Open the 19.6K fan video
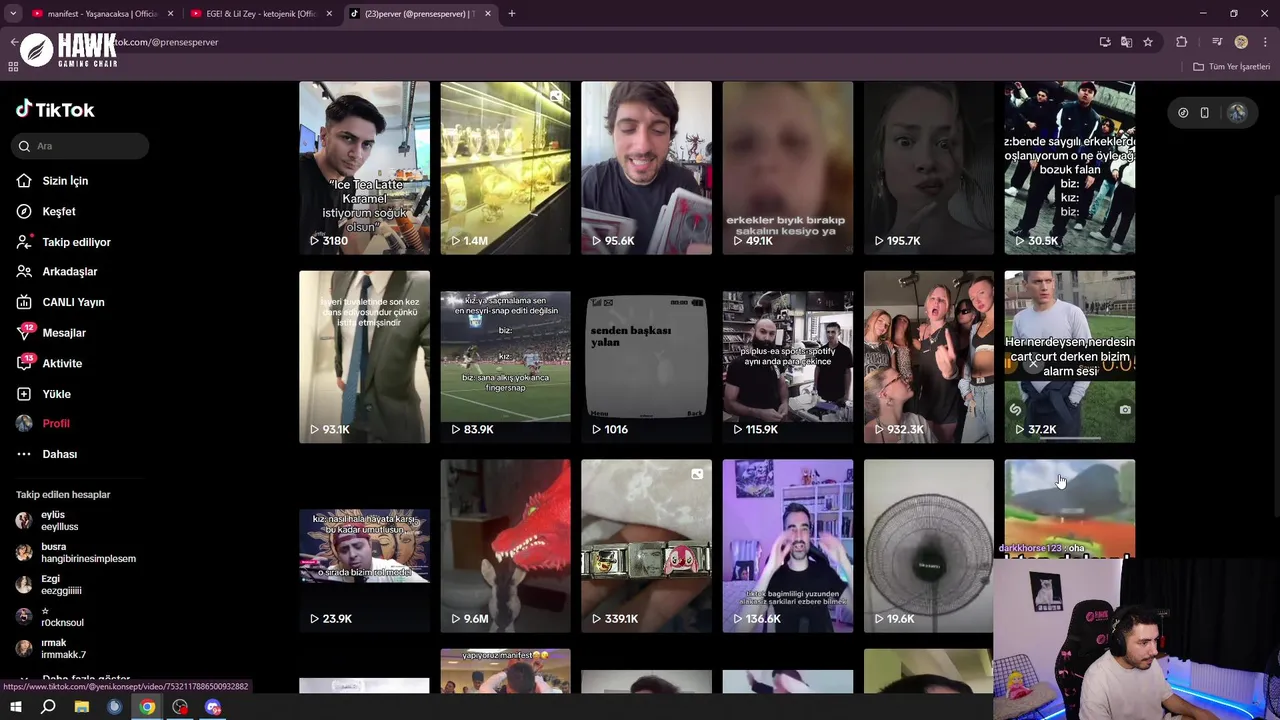The image size is (1280, 720). 929,546
